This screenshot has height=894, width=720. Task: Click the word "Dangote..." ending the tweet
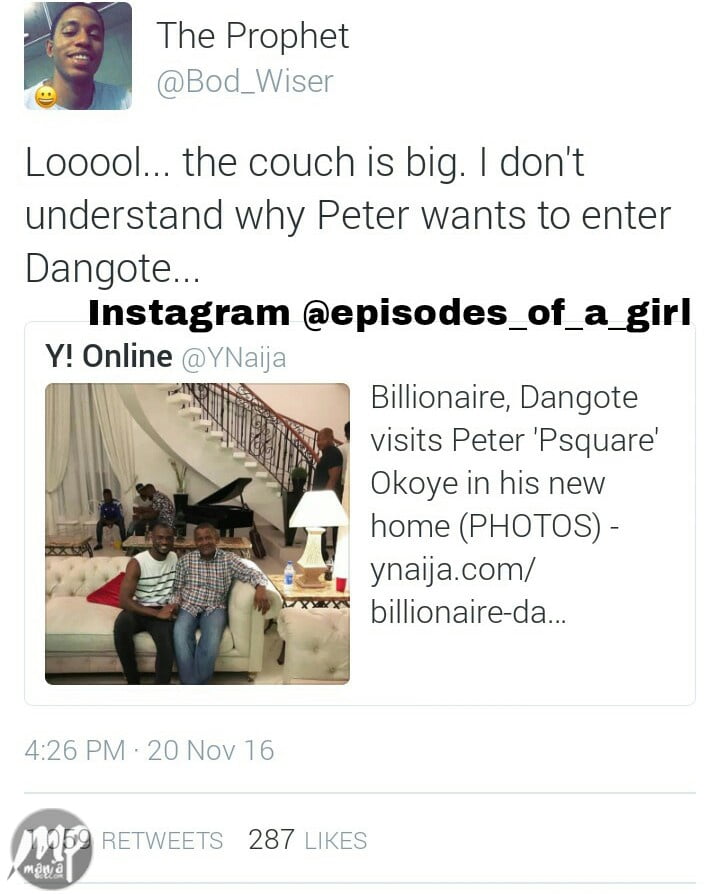[x=112, y=268]
